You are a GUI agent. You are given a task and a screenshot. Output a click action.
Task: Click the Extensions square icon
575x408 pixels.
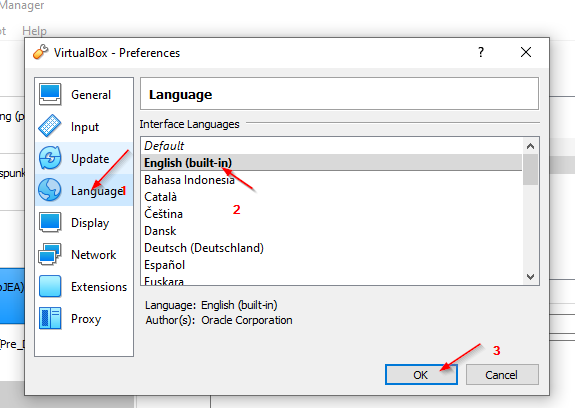coord(50,286)
